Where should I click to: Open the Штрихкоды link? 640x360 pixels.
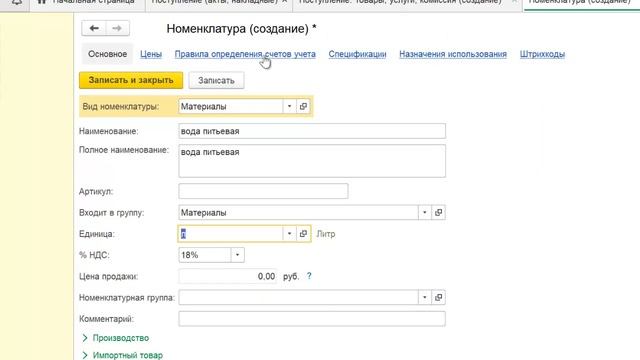point(542,54)
